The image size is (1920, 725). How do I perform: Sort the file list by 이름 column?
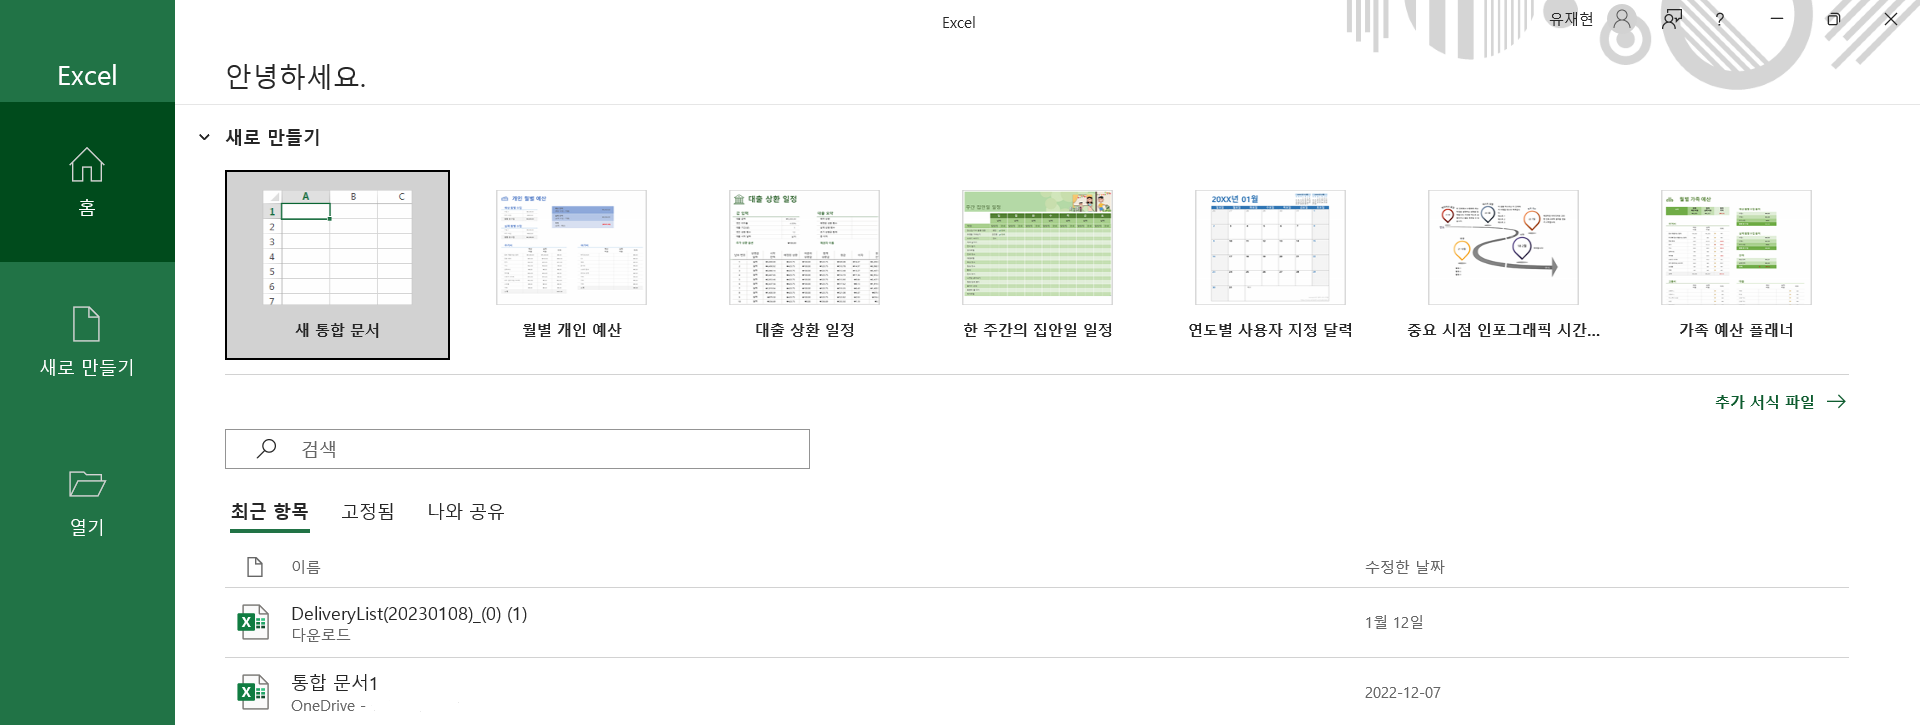(x=306, y=566)
